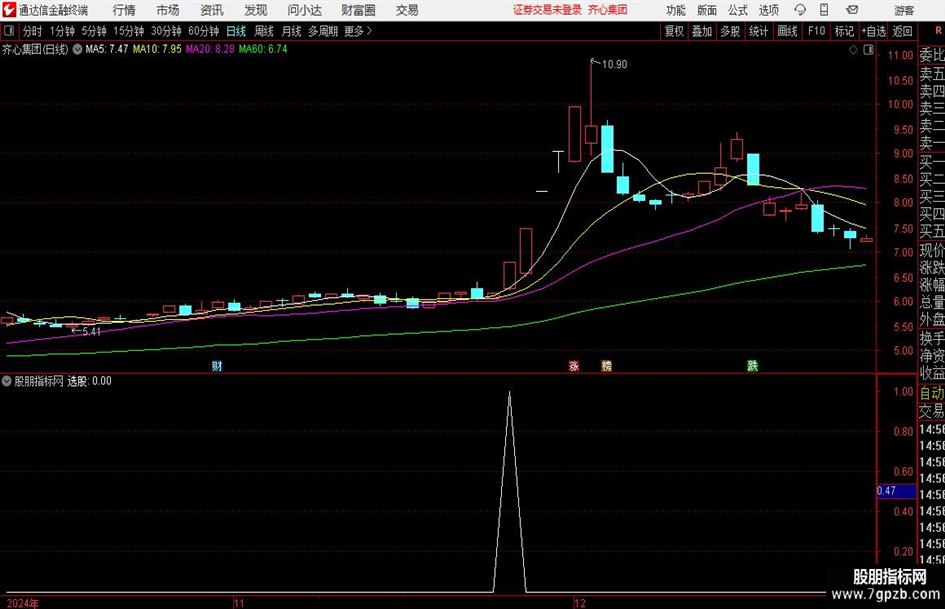Expand 更多 periods list
945x609 pixels.
point(359,31)
